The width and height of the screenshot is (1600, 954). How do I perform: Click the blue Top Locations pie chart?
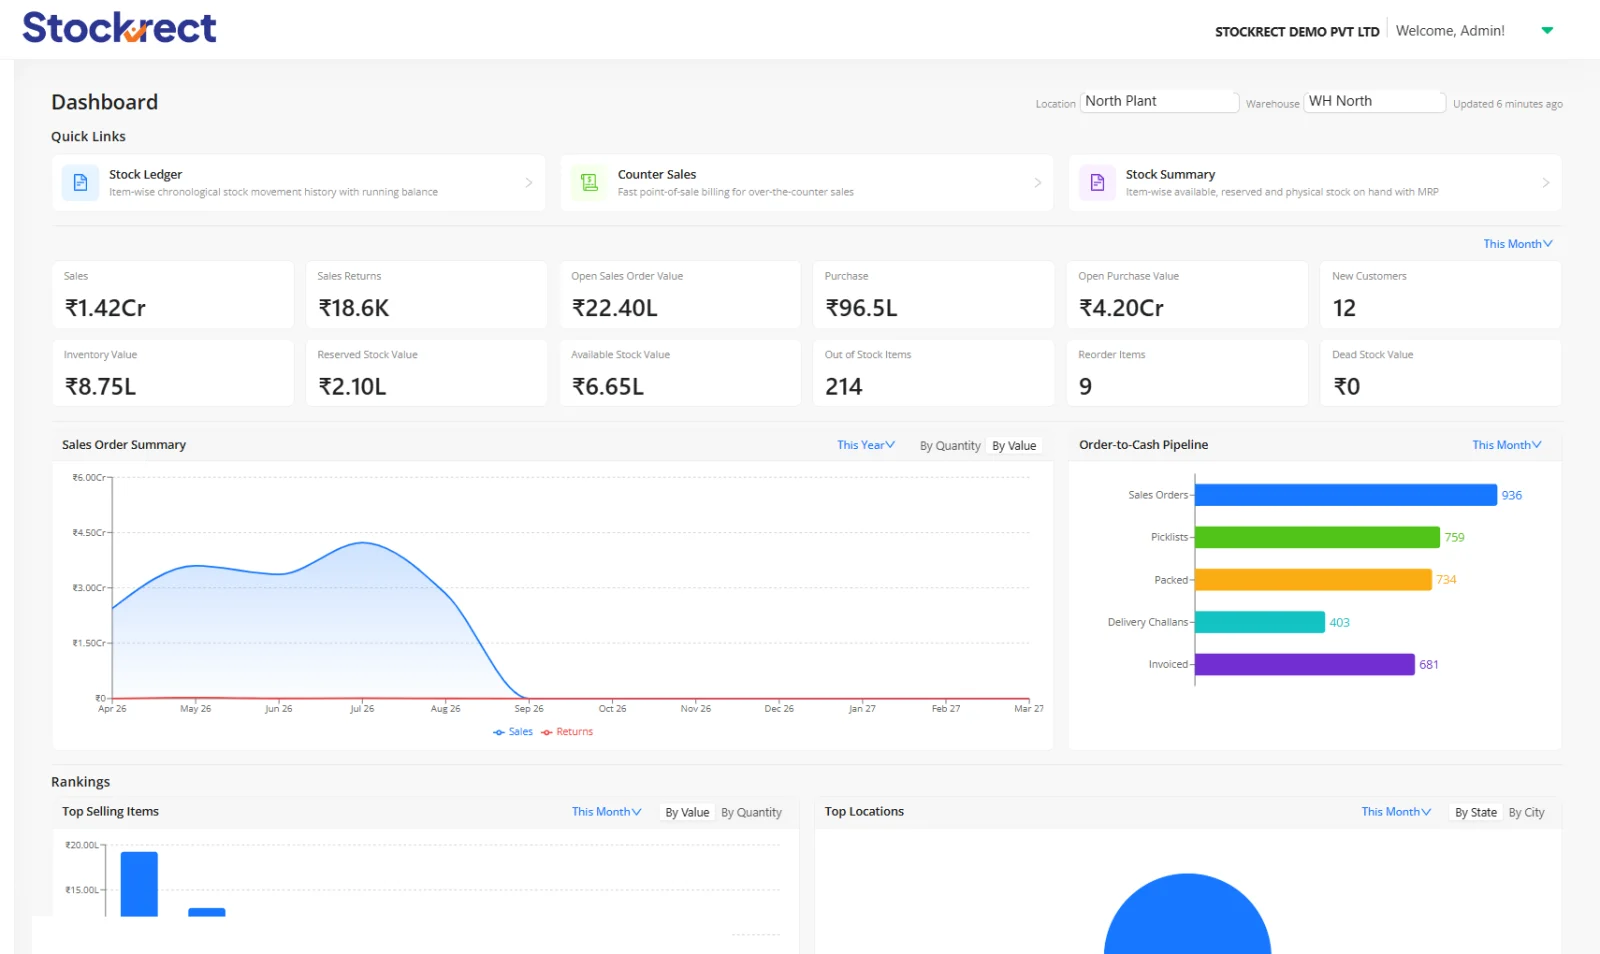click(x=1187, y=915)
